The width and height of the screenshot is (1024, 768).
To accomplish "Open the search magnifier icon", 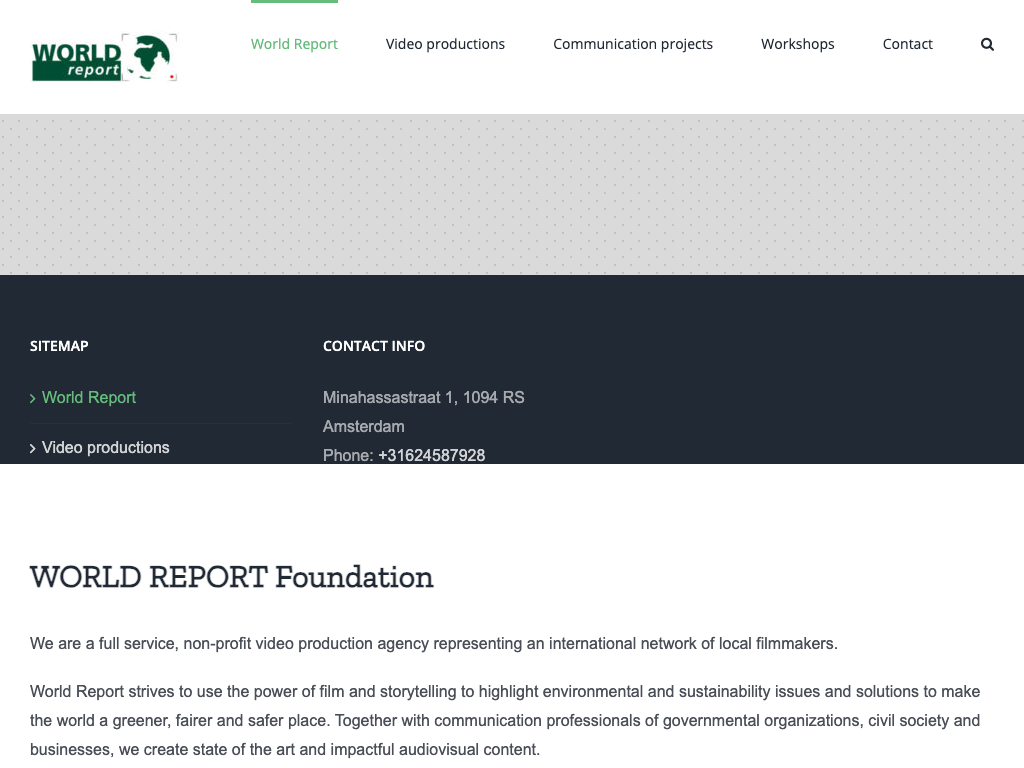I will tap(987, 44).
